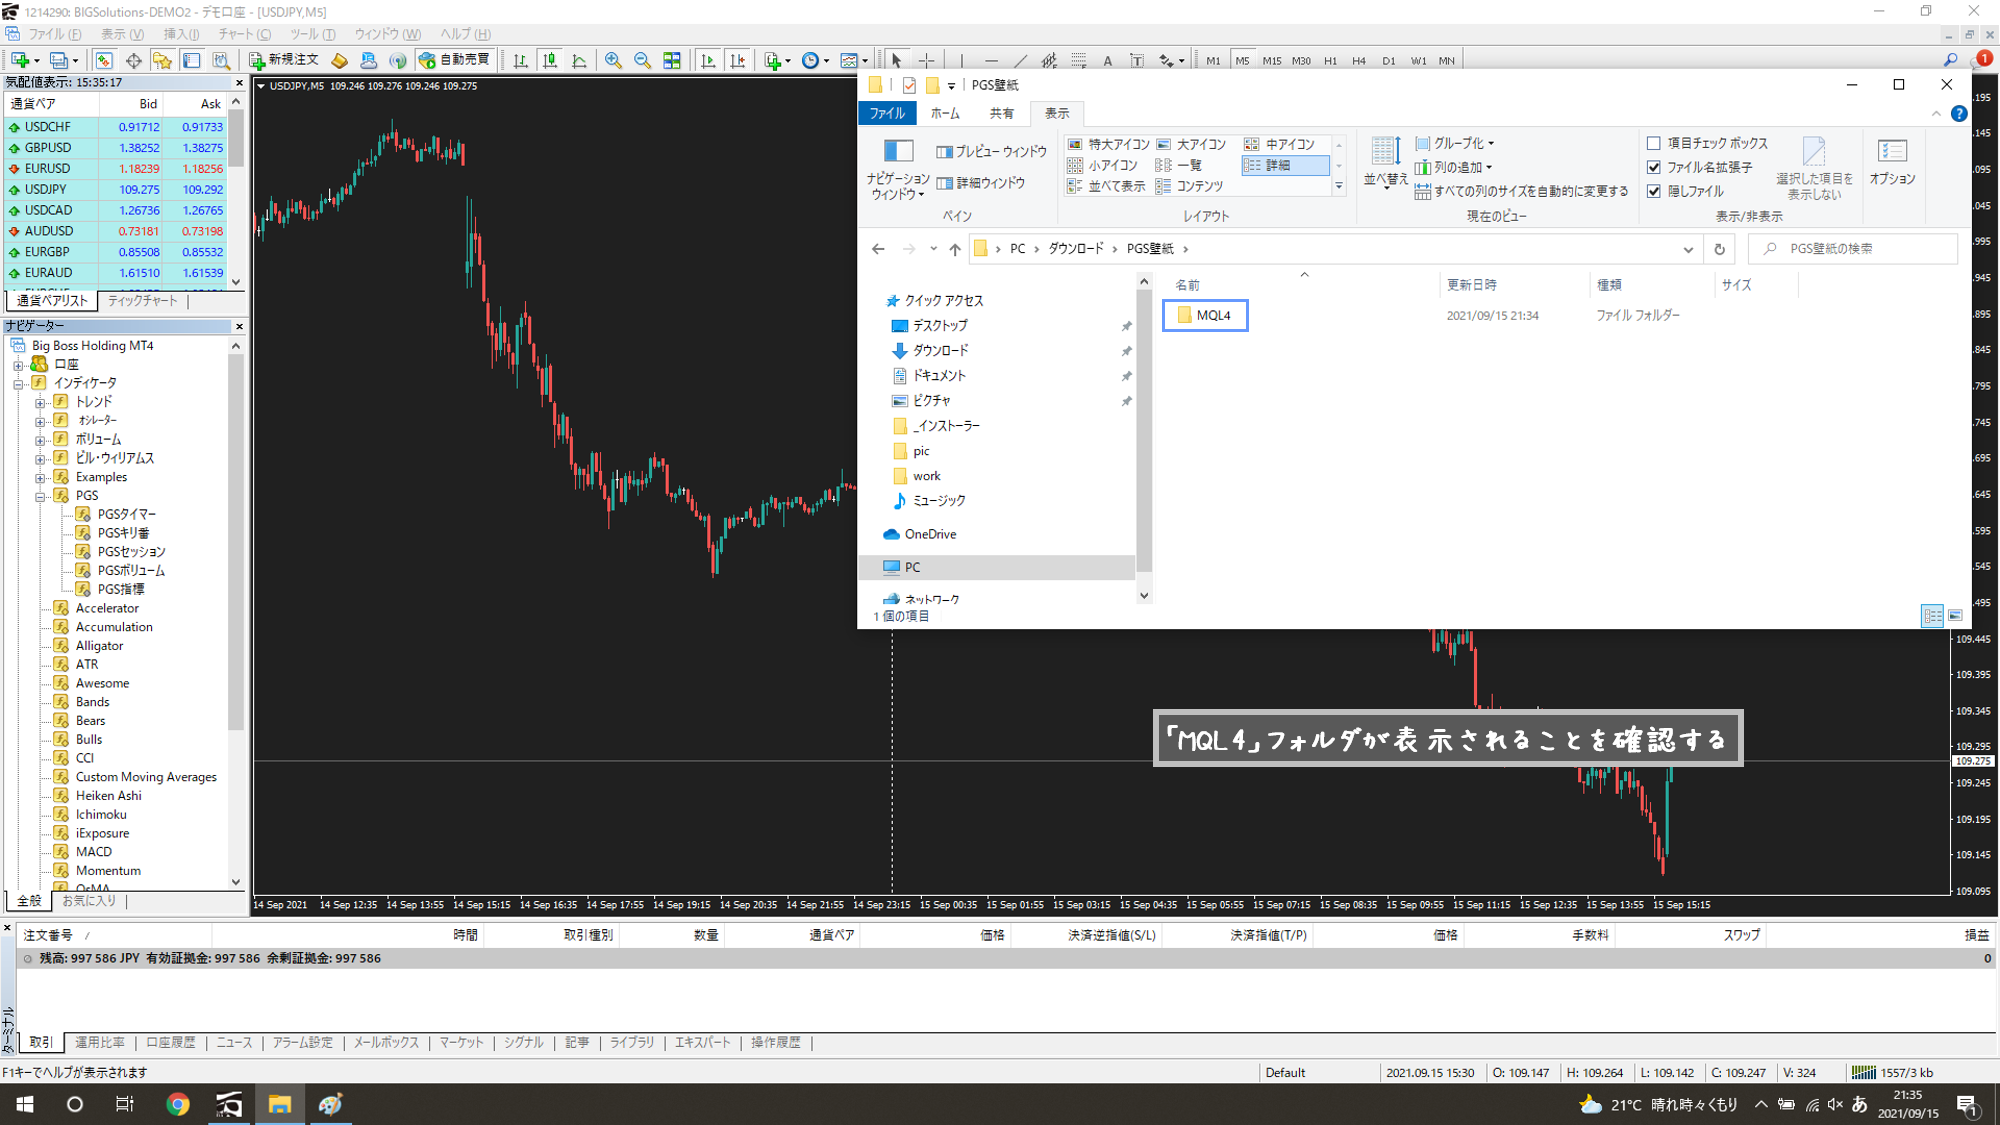Screen dimensions: 2000x1125
Task: Open Chrome from the taskbar
Action: pos(178,1104)
